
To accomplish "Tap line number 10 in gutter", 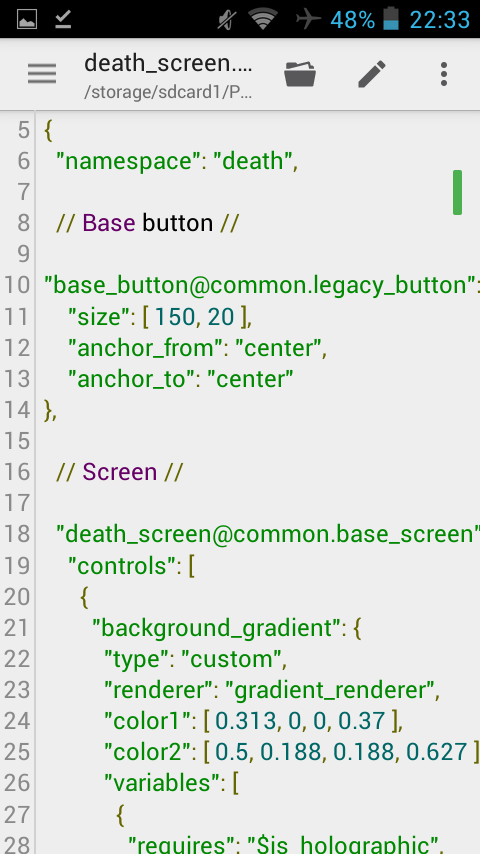I will 17,285.
